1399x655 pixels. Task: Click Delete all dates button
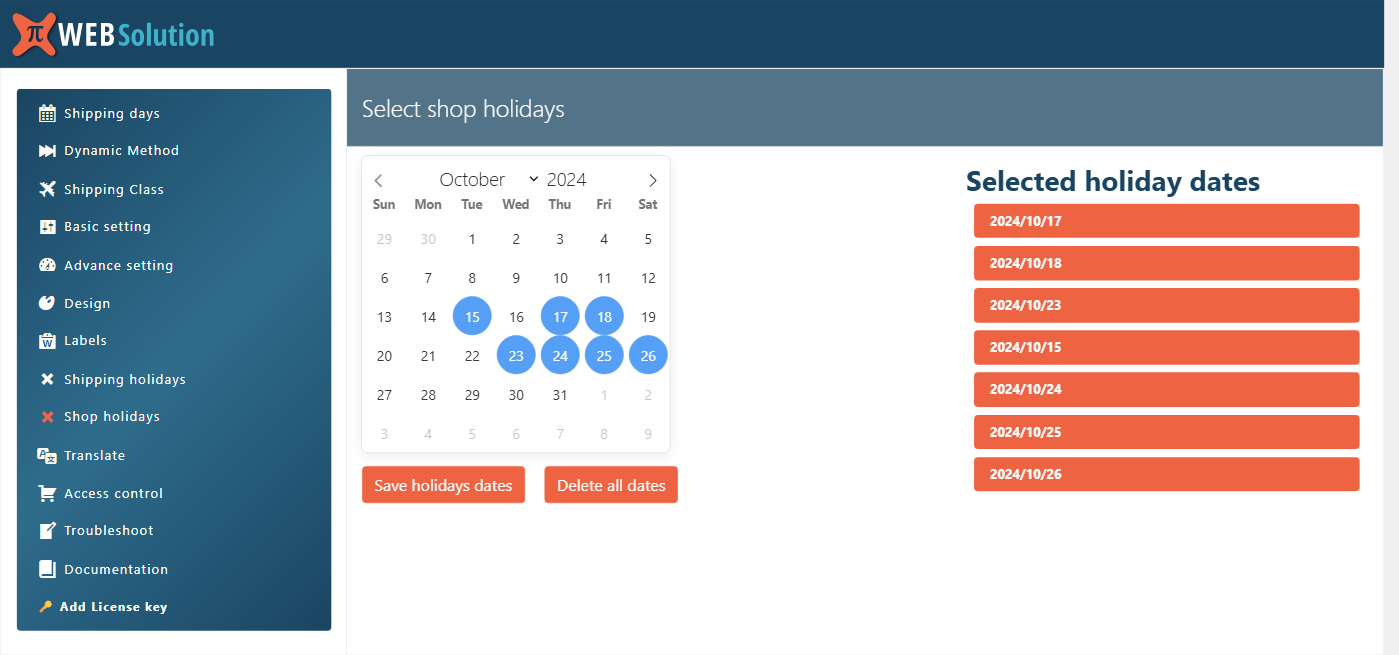(x=610, y=484)
